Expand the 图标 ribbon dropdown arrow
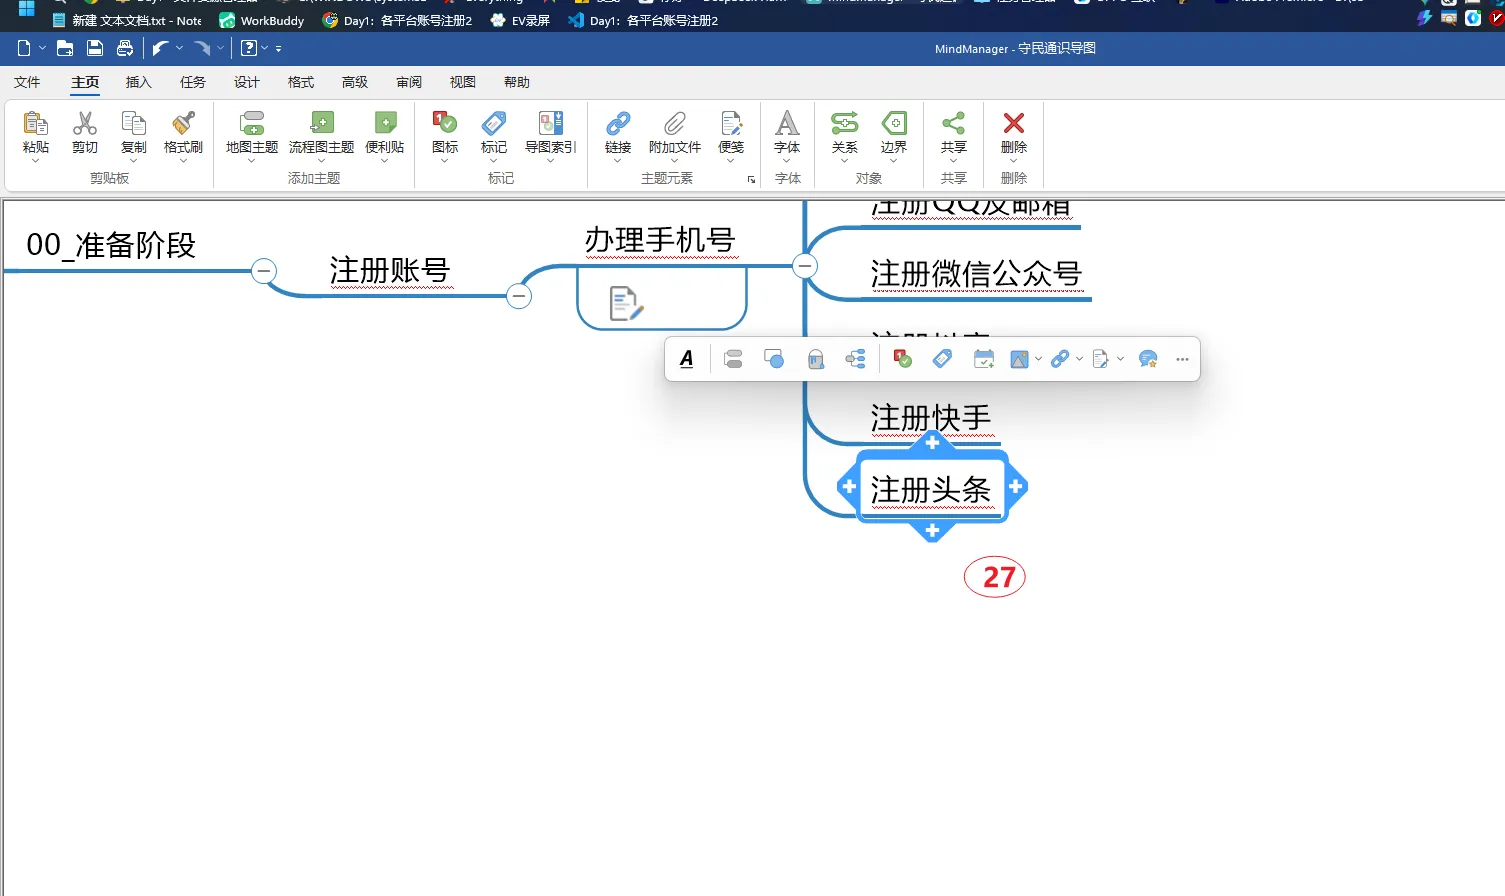This screenshot has height=896, width=1505. (445, 161)
